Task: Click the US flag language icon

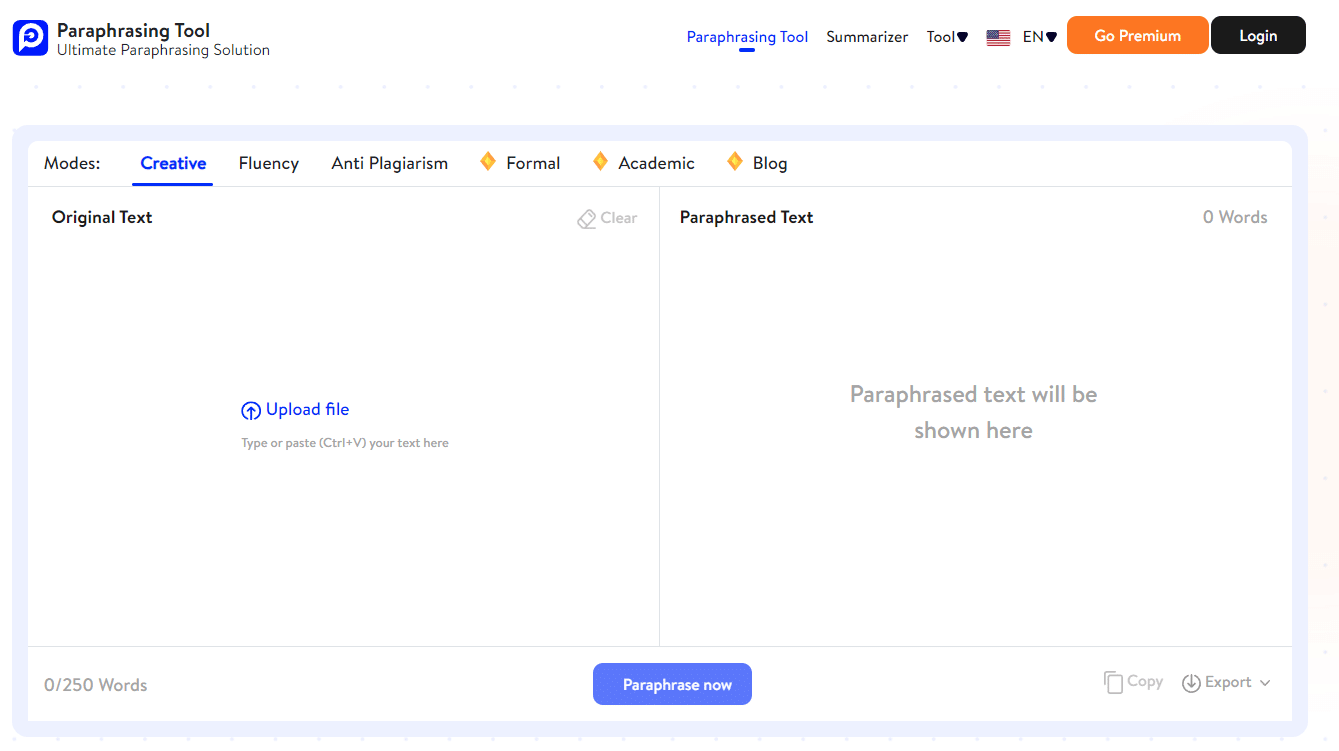Action: coord(997,36)
